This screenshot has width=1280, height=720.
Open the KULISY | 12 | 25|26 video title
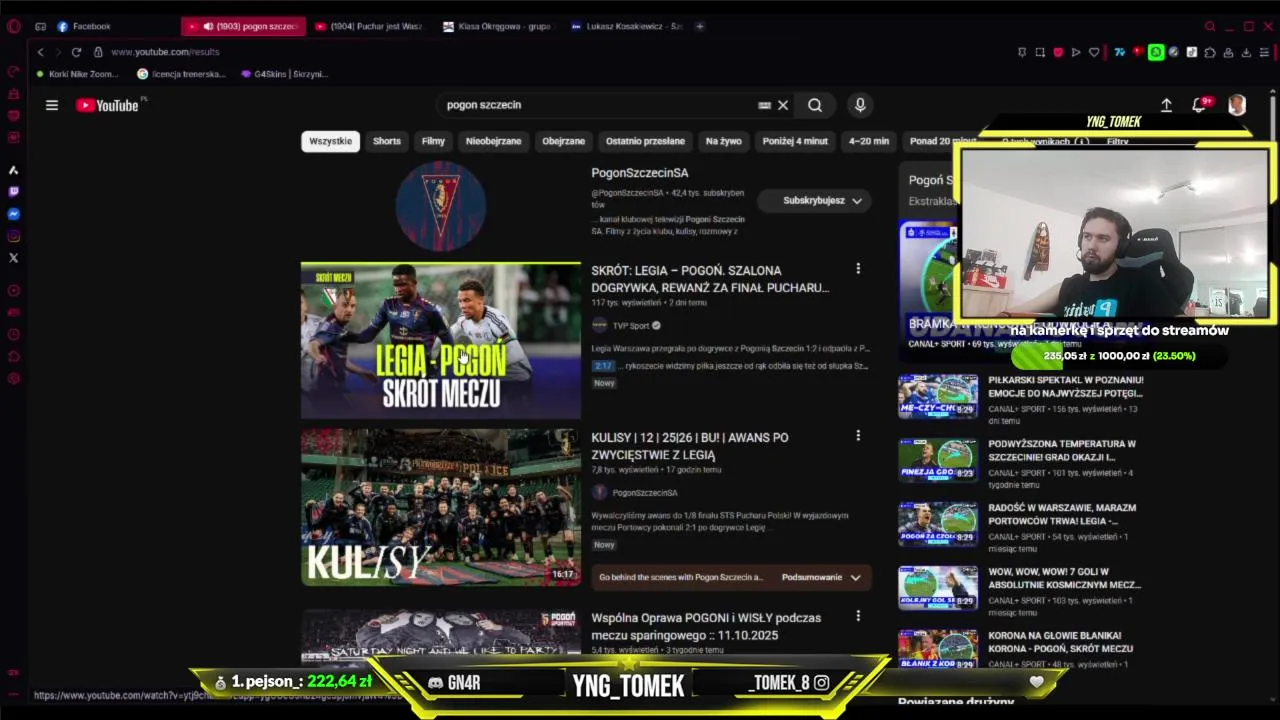point(690,446)
